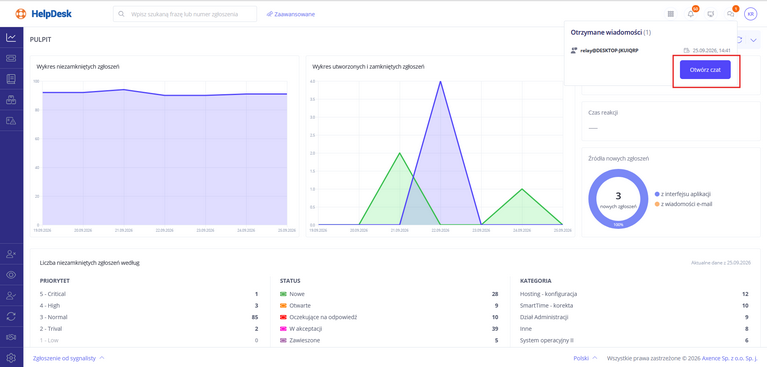Image resolution: width=767 pixels, height=367 pixels.
Task: Click the image alert icon in sidebar
Action: click(x=11, y=120)
